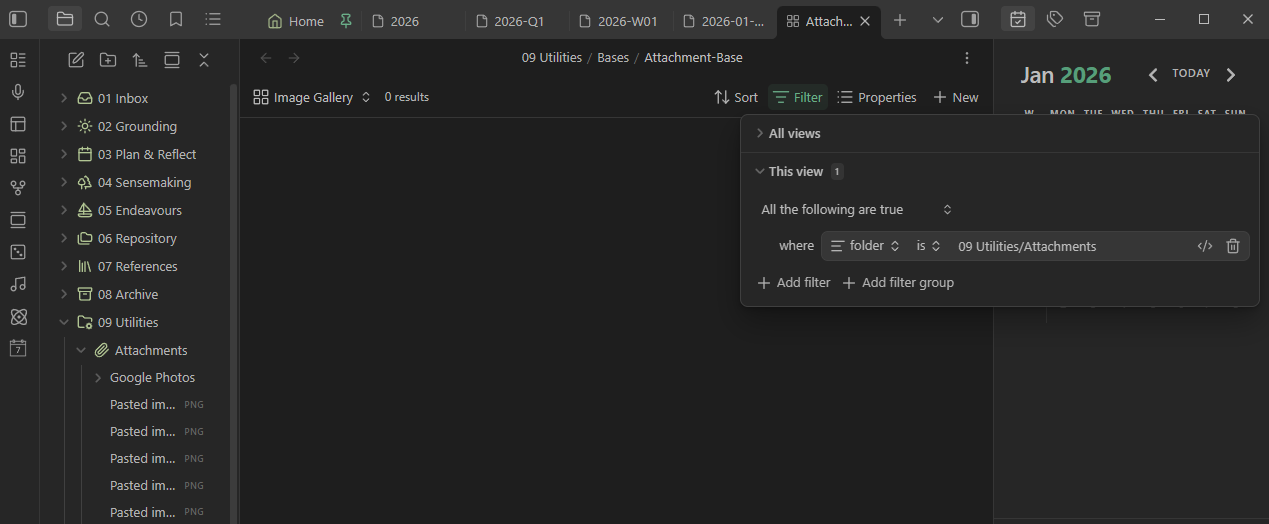
Task: Click the new folder icon
Action: [x=108, y=60]
